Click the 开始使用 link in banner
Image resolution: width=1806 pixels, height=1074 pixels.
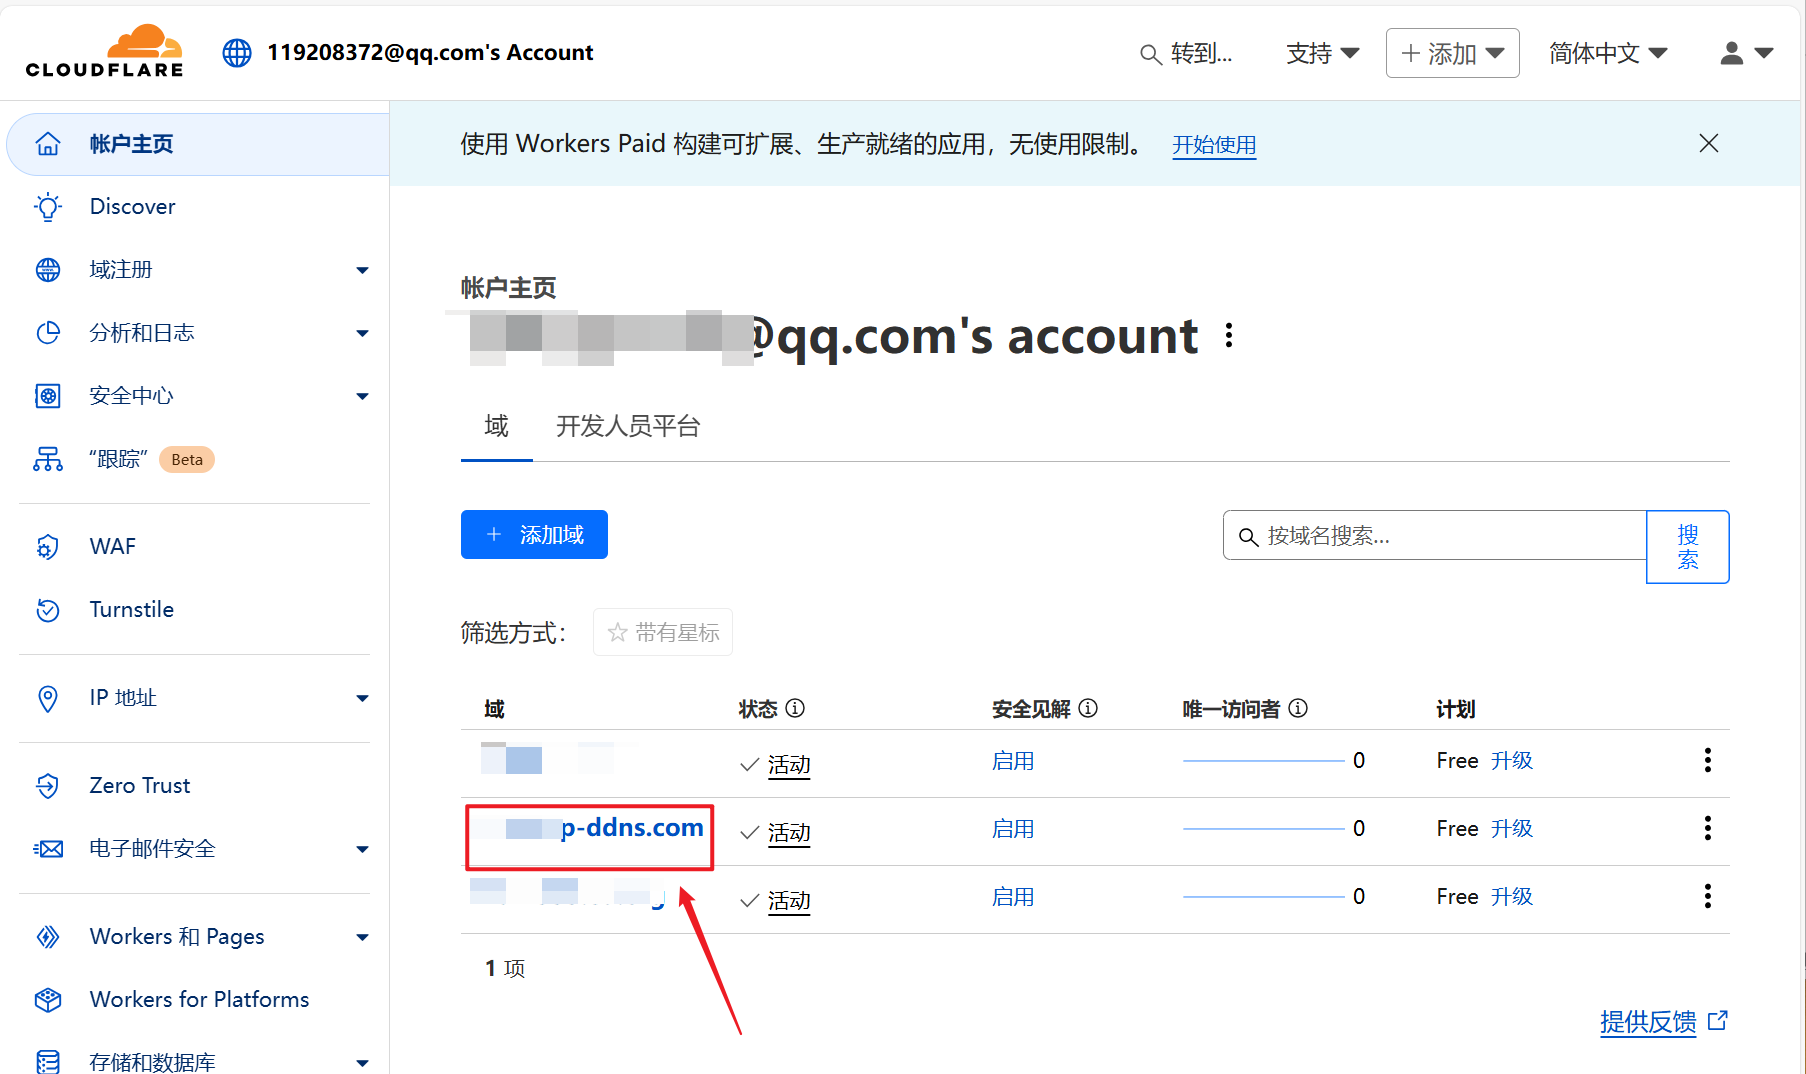1214,145
